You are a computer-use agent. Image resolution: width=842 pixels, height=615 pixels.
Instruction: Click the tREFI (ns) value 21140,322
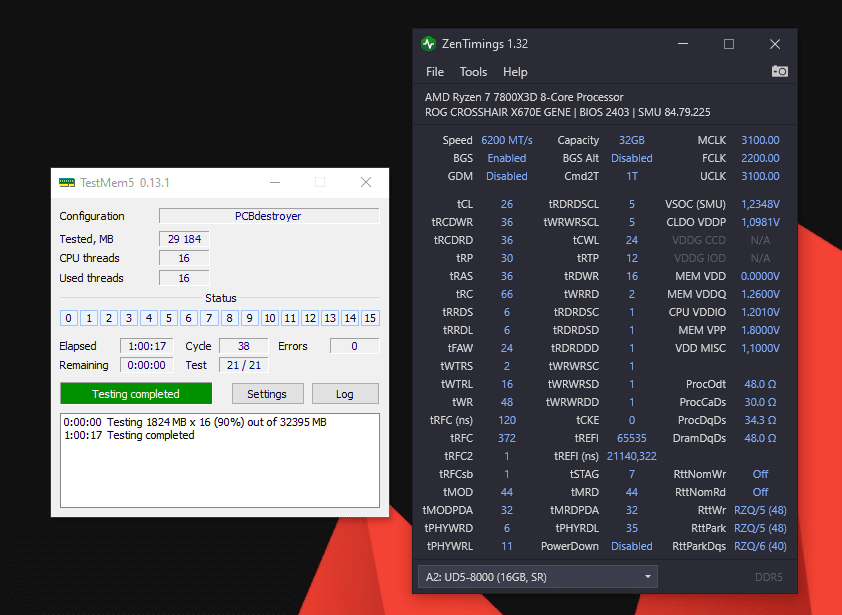pos(632,456)
